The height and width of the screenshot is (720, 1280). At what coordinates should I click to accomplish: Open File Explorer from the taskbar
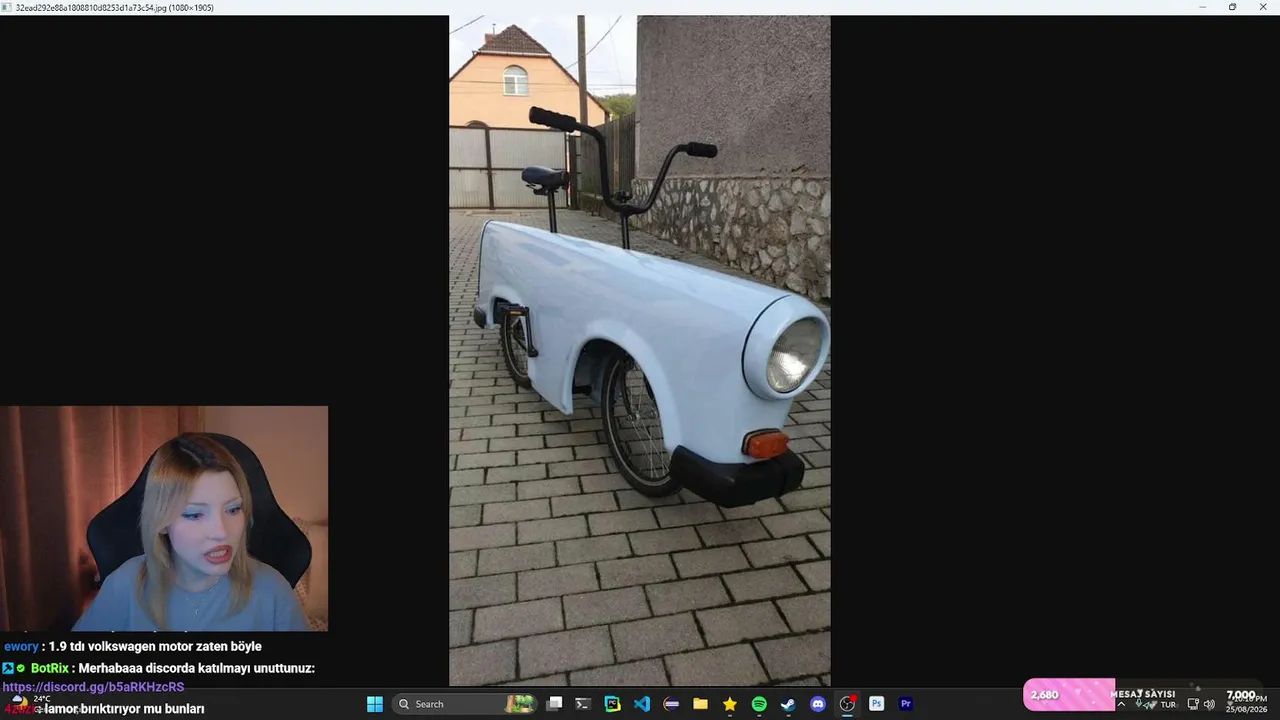point(701,704)
